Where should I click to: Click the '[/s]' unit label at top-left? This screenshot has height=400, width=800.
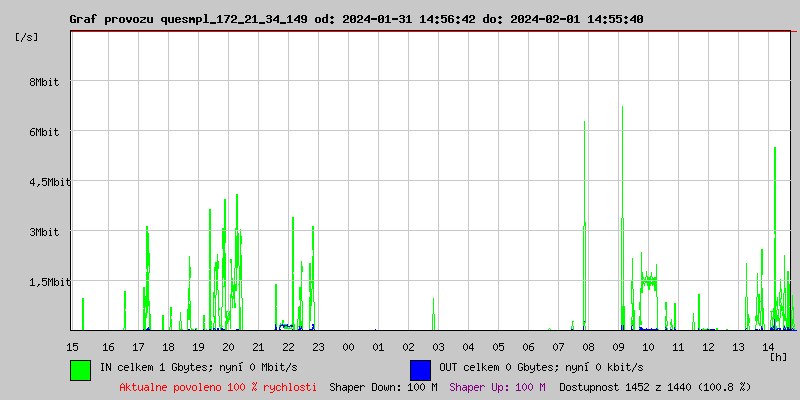click(x=27, y=37)
